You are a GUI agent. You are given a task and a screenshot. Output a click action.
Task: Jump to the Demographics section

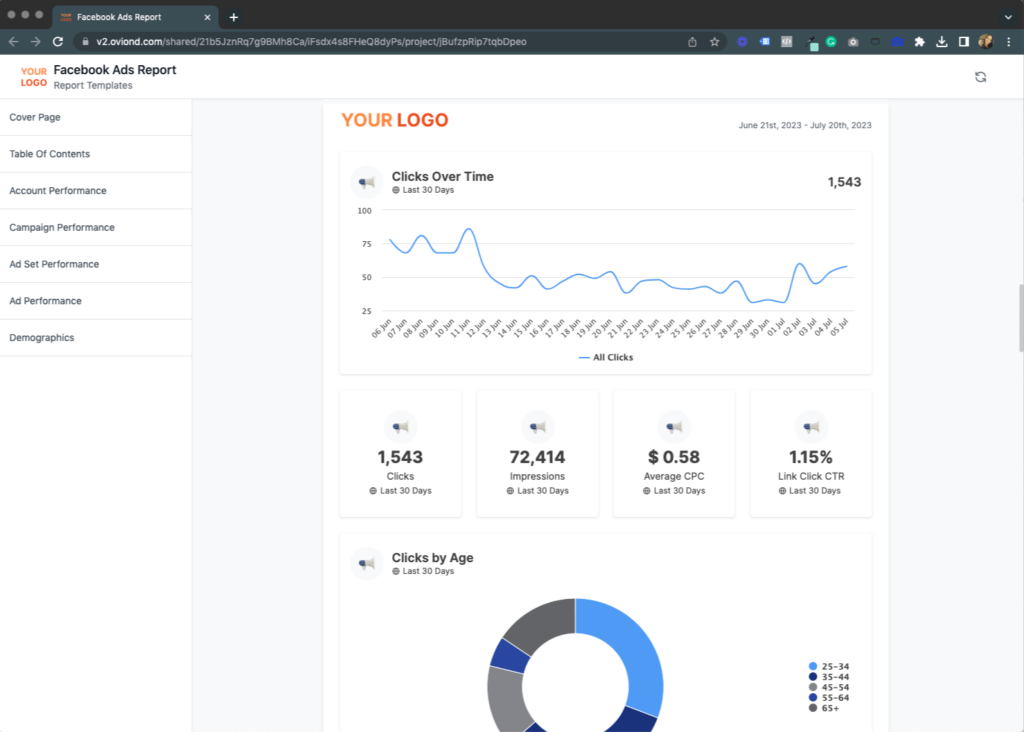pyautogui.click(x=96, y=338)
